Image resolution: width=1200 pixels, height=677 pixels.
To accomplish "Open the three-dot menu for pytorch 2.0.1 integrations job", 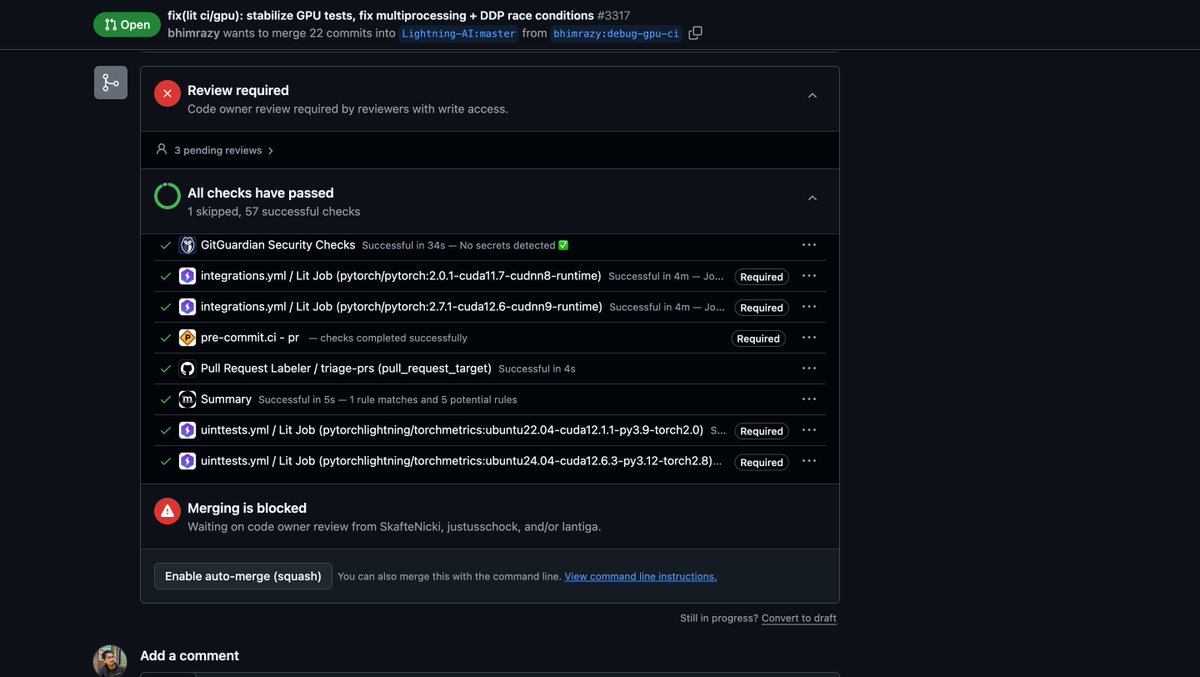I will point(809,276).
